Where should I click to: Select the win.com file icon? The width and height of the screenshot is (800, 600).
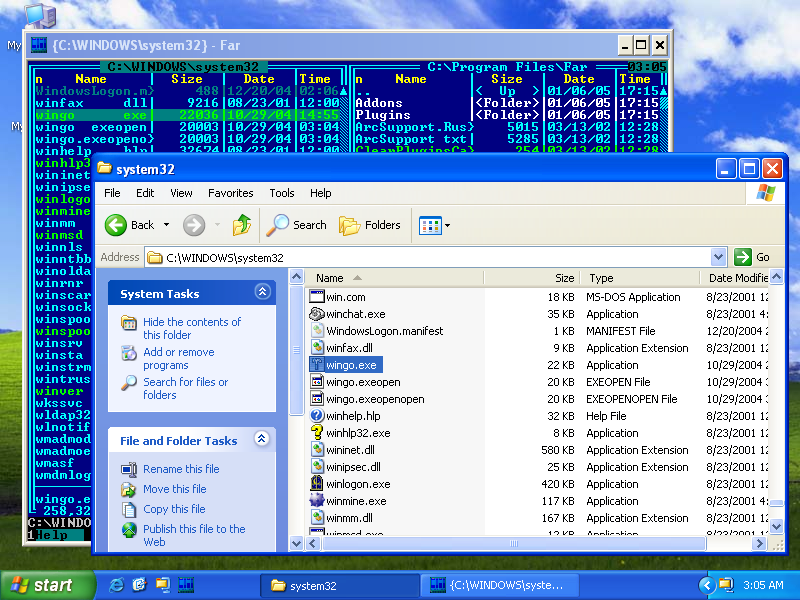317,296
